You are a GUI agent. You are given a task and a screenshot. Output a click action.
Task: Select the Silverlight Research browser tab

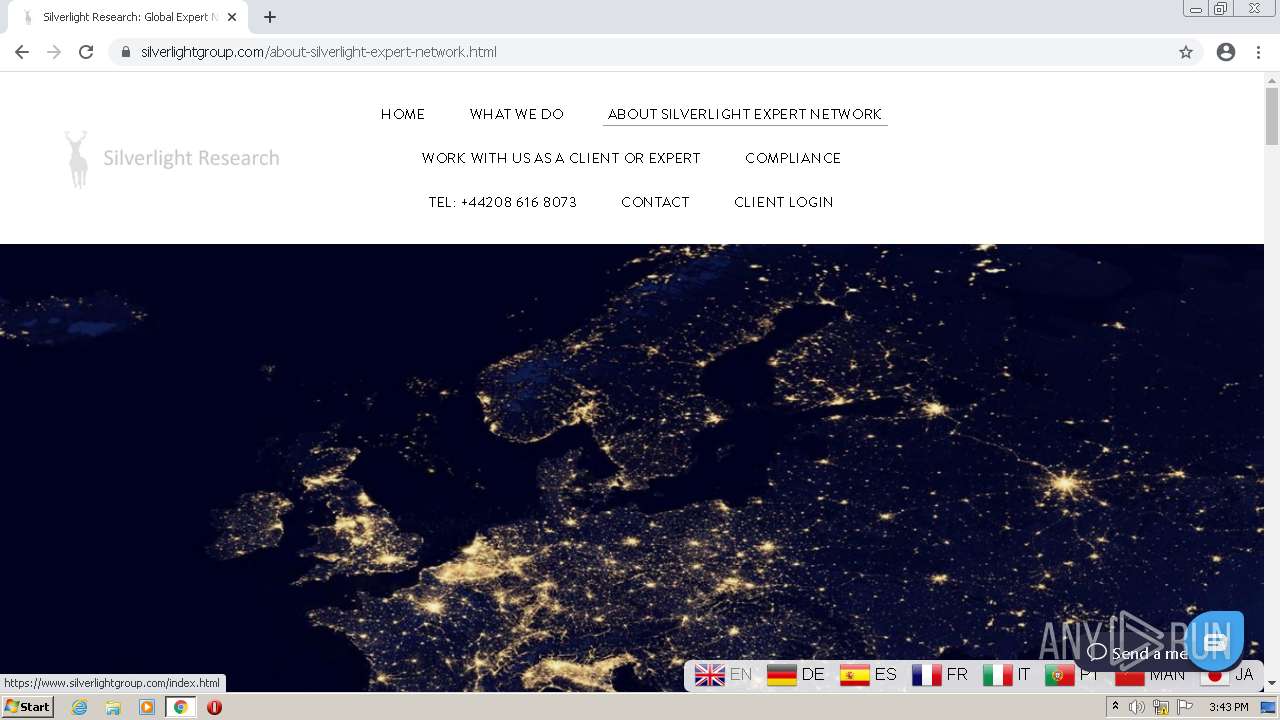[x=128, y=17]
